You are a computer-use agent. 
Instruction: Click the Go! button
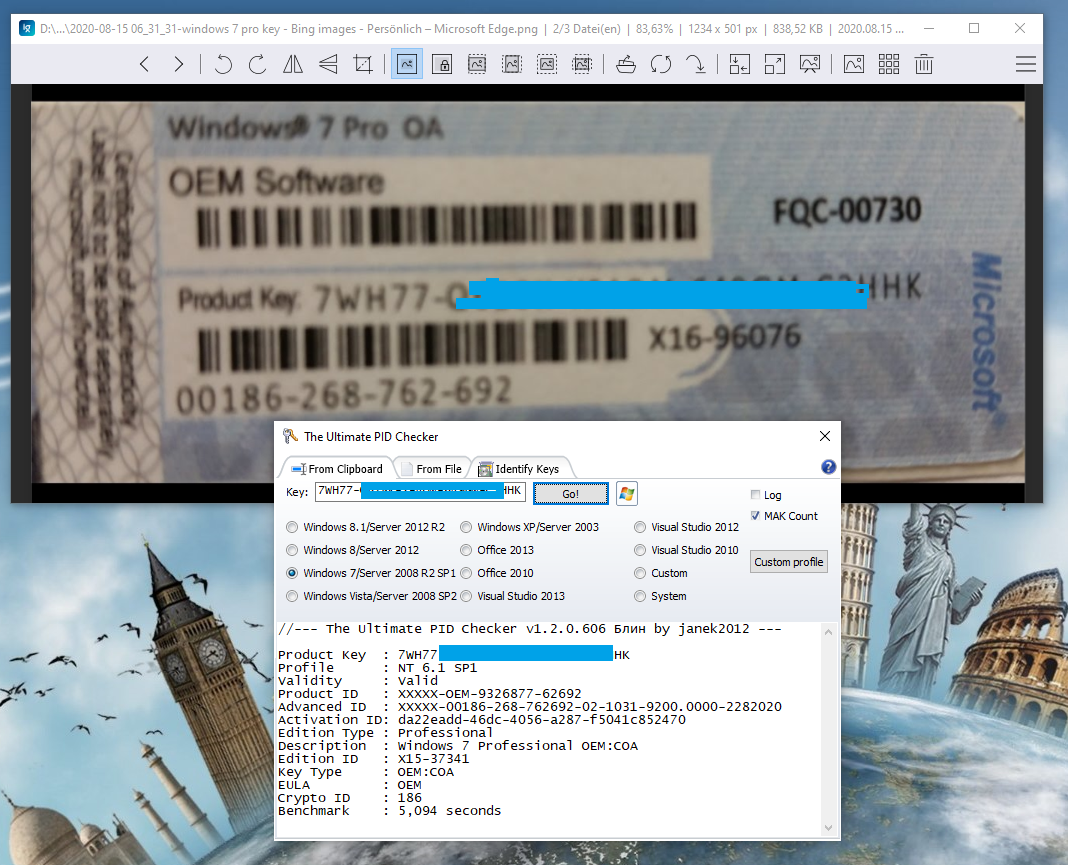(x=571, y=494)
